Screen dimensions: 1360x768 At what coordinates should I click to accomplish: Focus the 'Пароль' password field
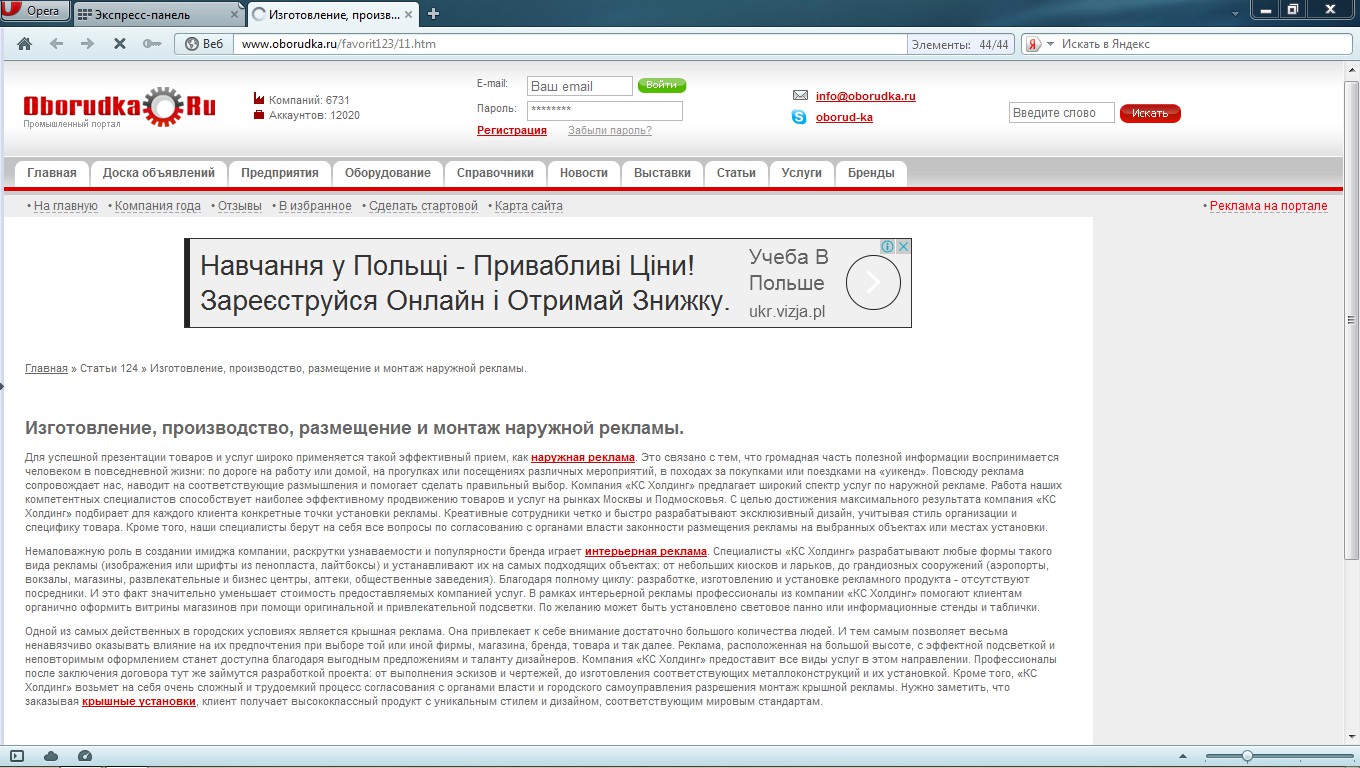tap(604, 111)
